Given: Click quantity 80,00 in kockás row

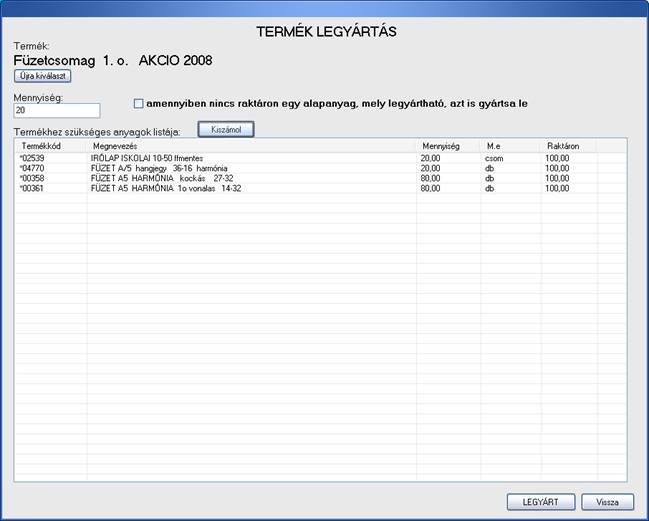Looking at the screenshot, I should click(430, 178).
